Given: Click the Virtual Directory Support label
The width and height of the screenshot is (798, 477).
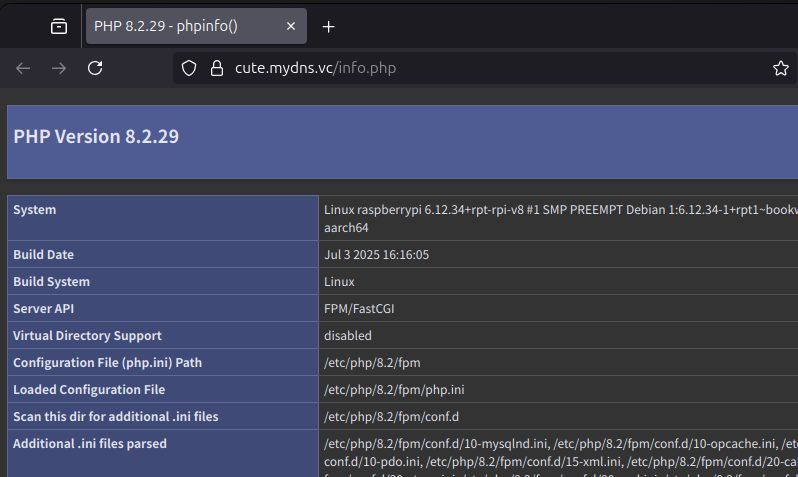Looking at the screenshot, I should pos(87,335).
